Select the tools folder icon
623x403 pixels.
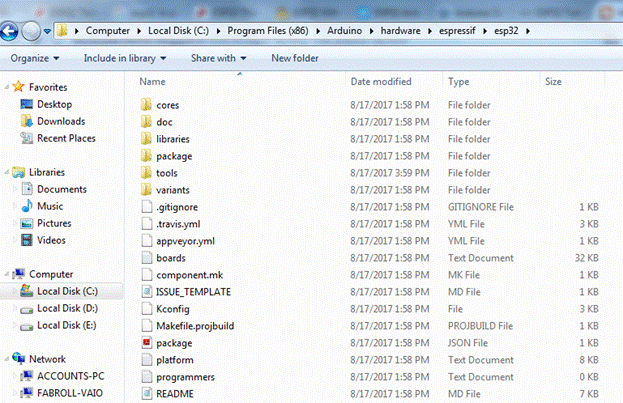point(146,173)
